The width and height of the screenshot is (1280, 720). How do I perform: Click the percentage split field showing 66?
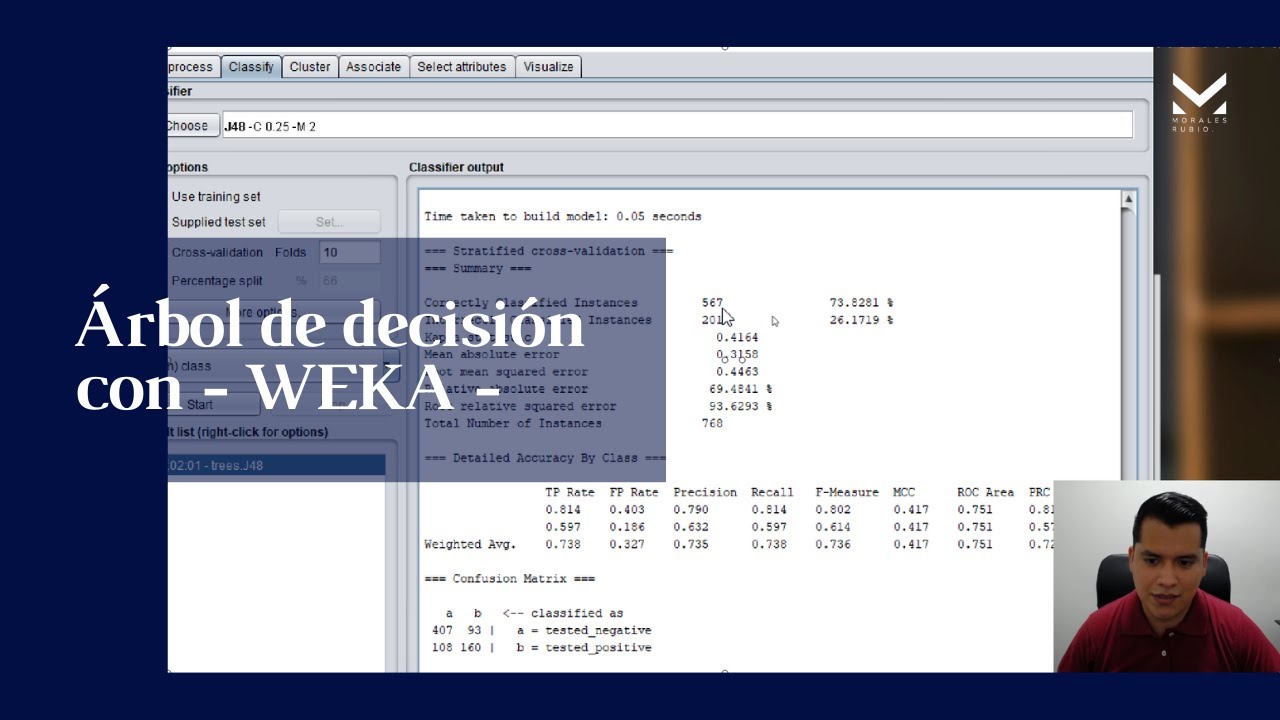(350, 281)
